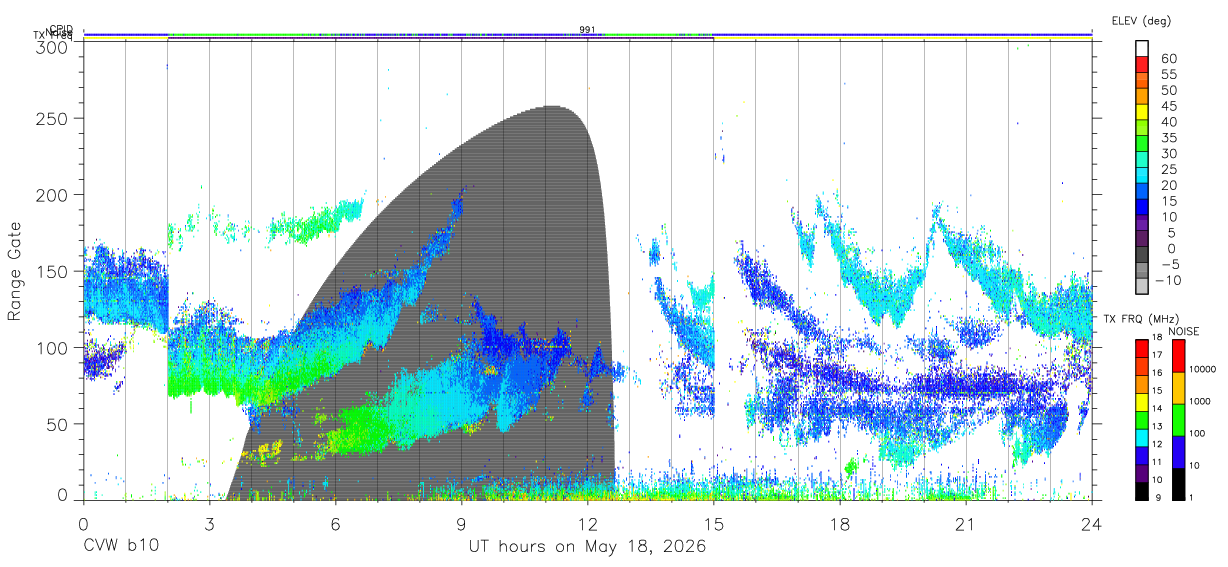Pick ELEV colorbar band between 0 and -5

(x=1142, y=255)
